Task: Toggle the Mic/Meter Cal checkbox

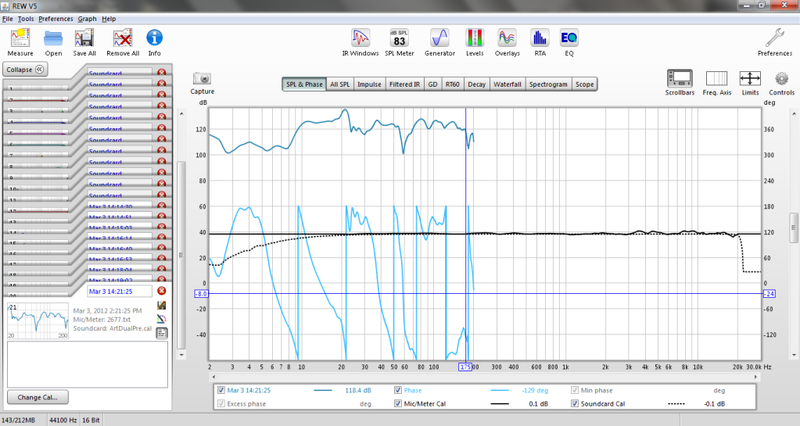Action: [x=398, y=404]
